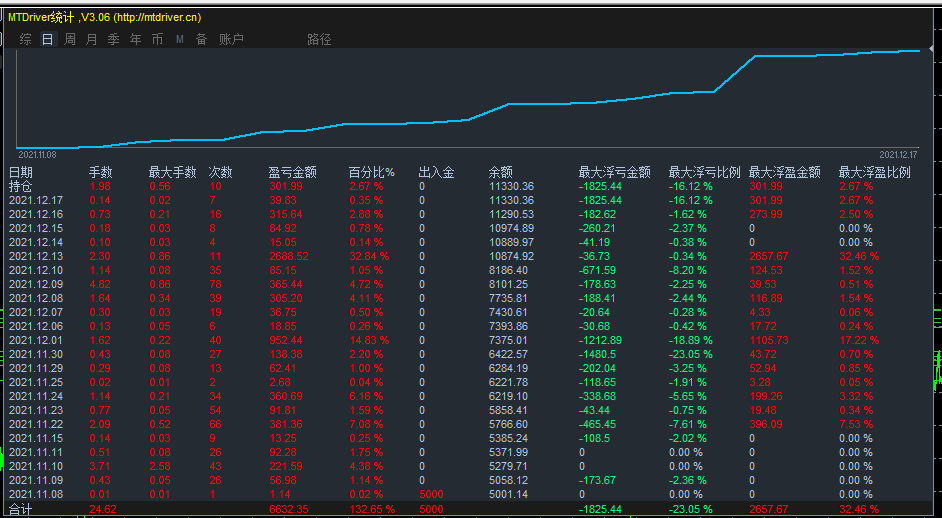Open the 币 currency tab
Viewport: 942px width, 518px height.
[157, 40]
